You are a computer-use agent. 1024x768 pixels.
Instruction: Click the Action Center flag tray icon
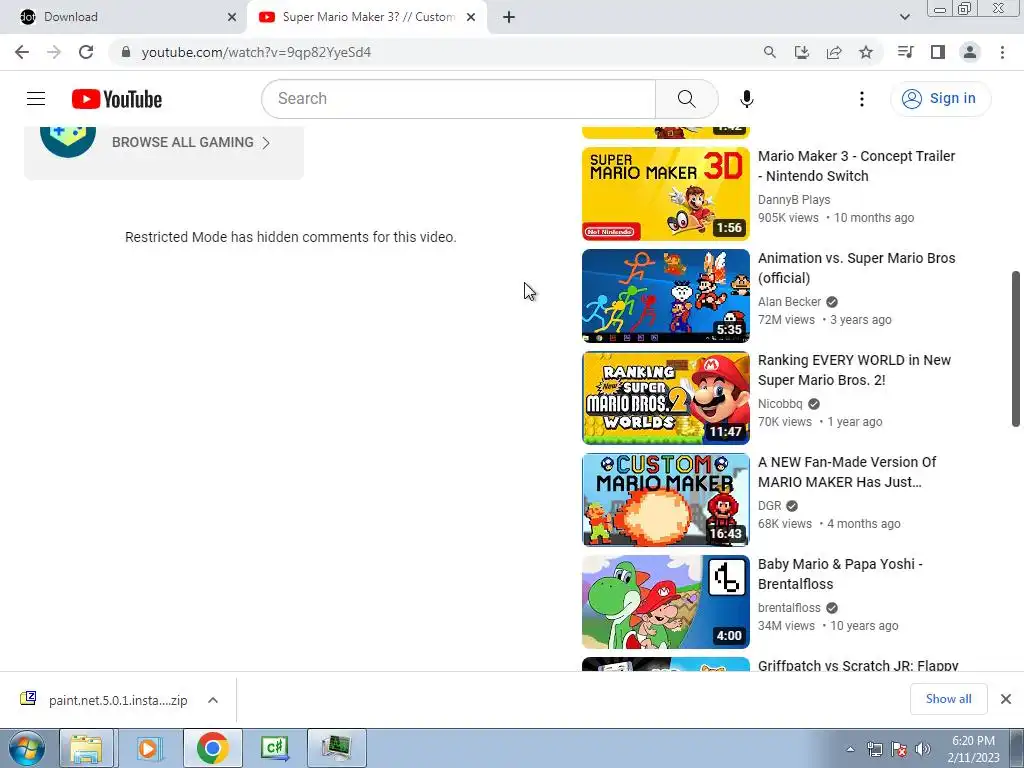899,749
